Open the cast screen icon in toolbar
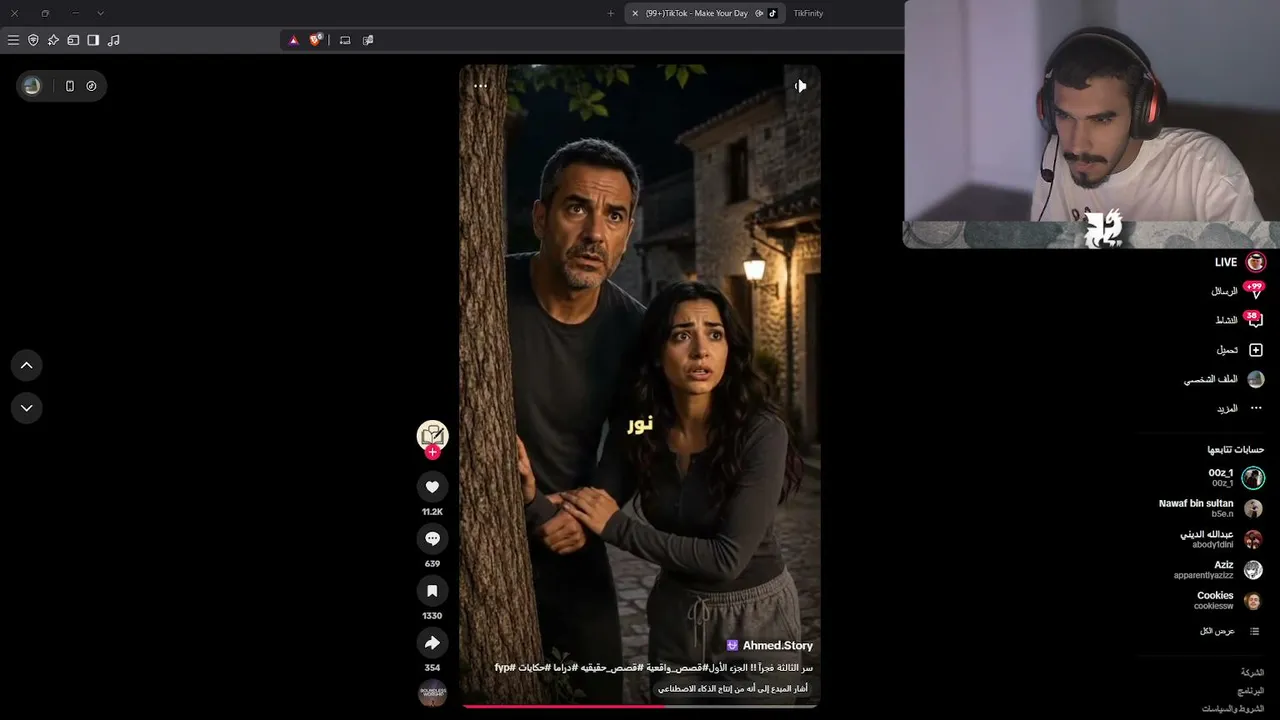 tap(345, 40)
